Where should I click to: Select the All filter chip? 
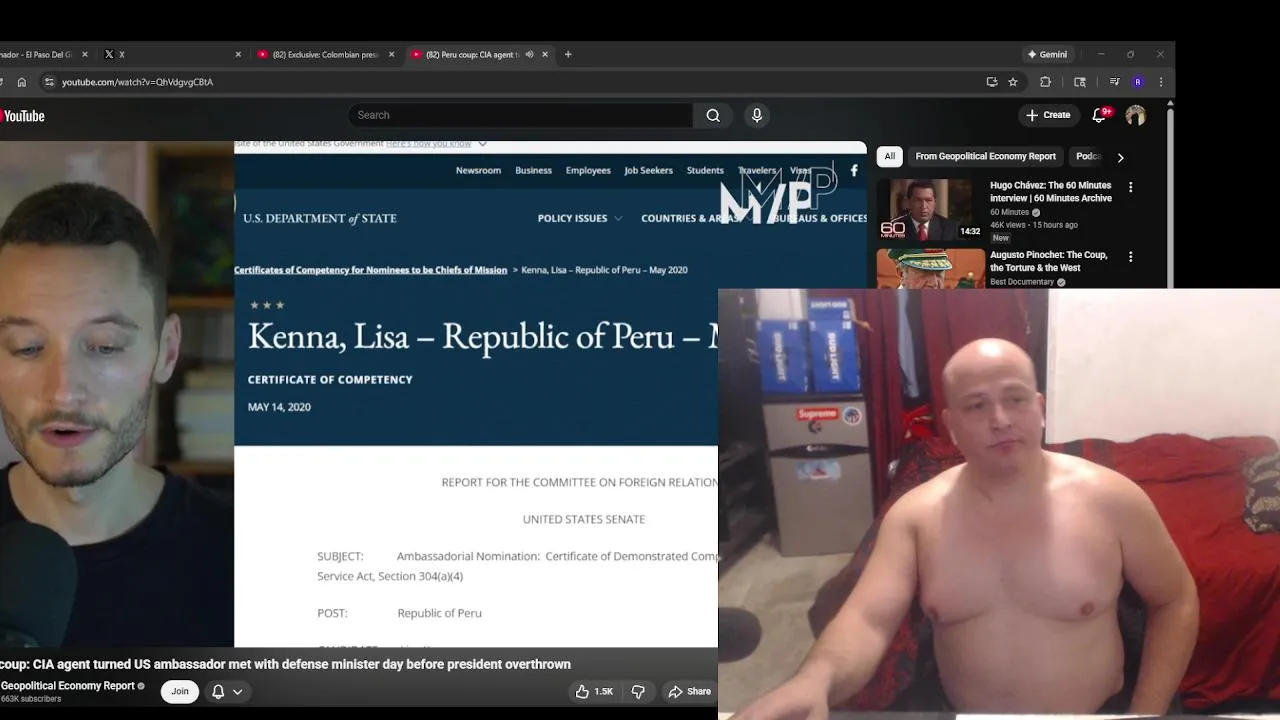890,156
